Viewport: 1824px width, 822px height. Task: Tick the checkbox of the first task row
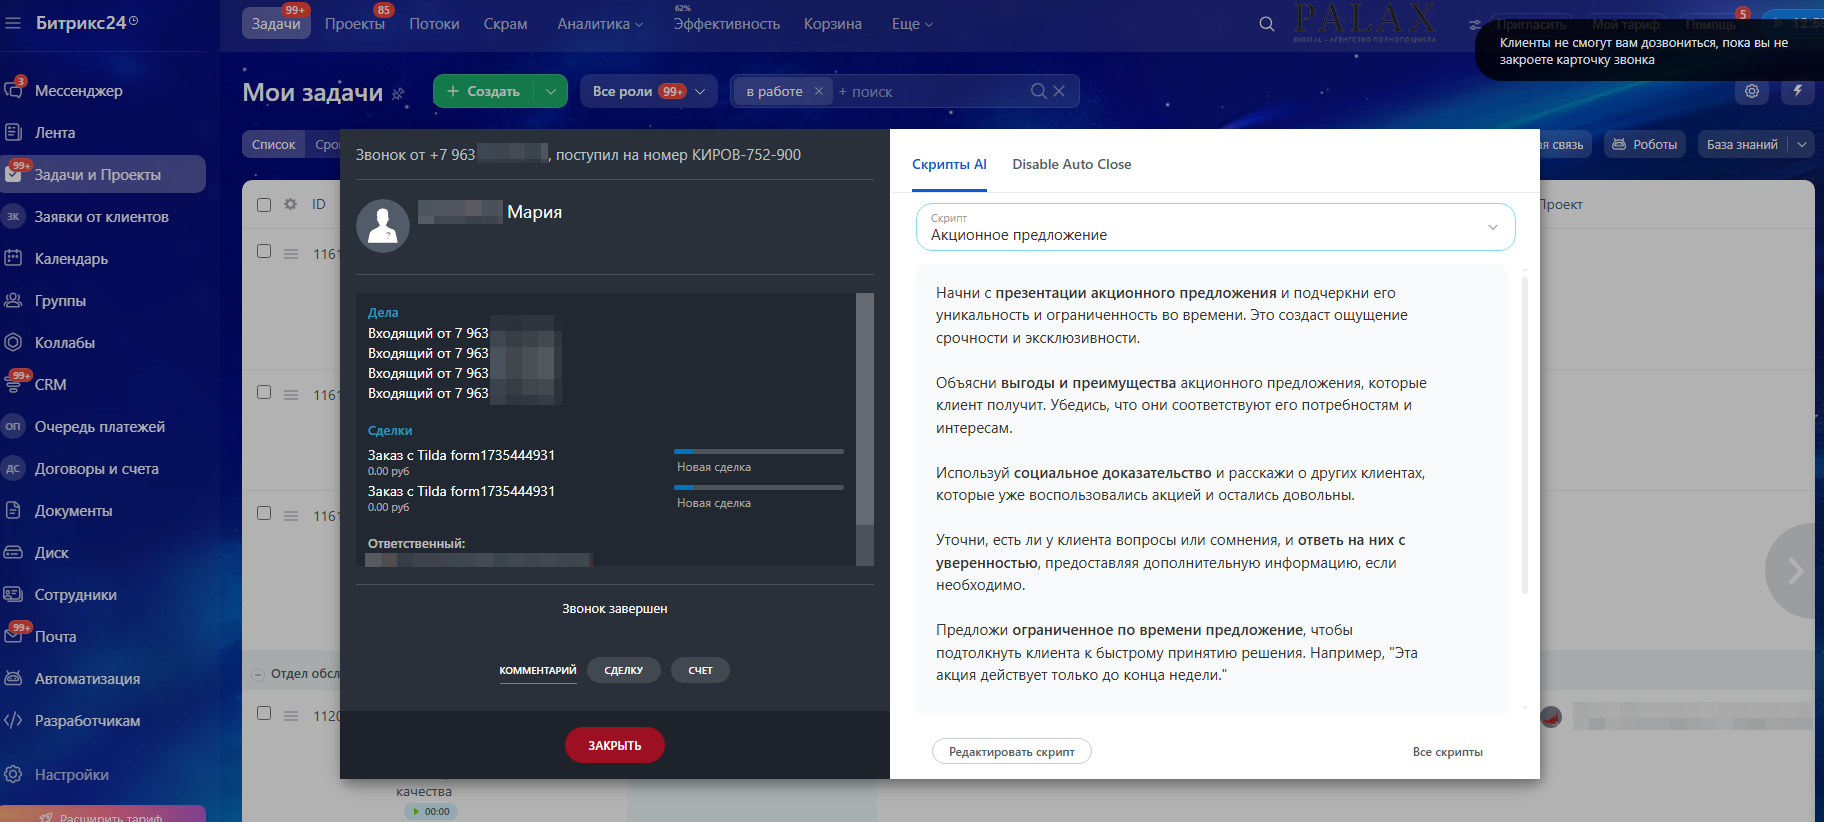(x=264, y=251)
